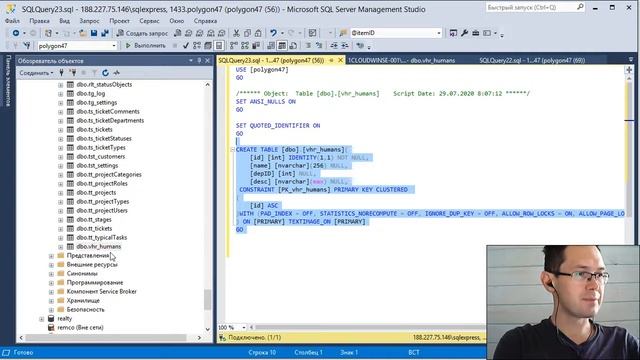Close the Object Explorer panel
Image resolution: width=640 pixels, height=360 pixels.
click(207, 60)
